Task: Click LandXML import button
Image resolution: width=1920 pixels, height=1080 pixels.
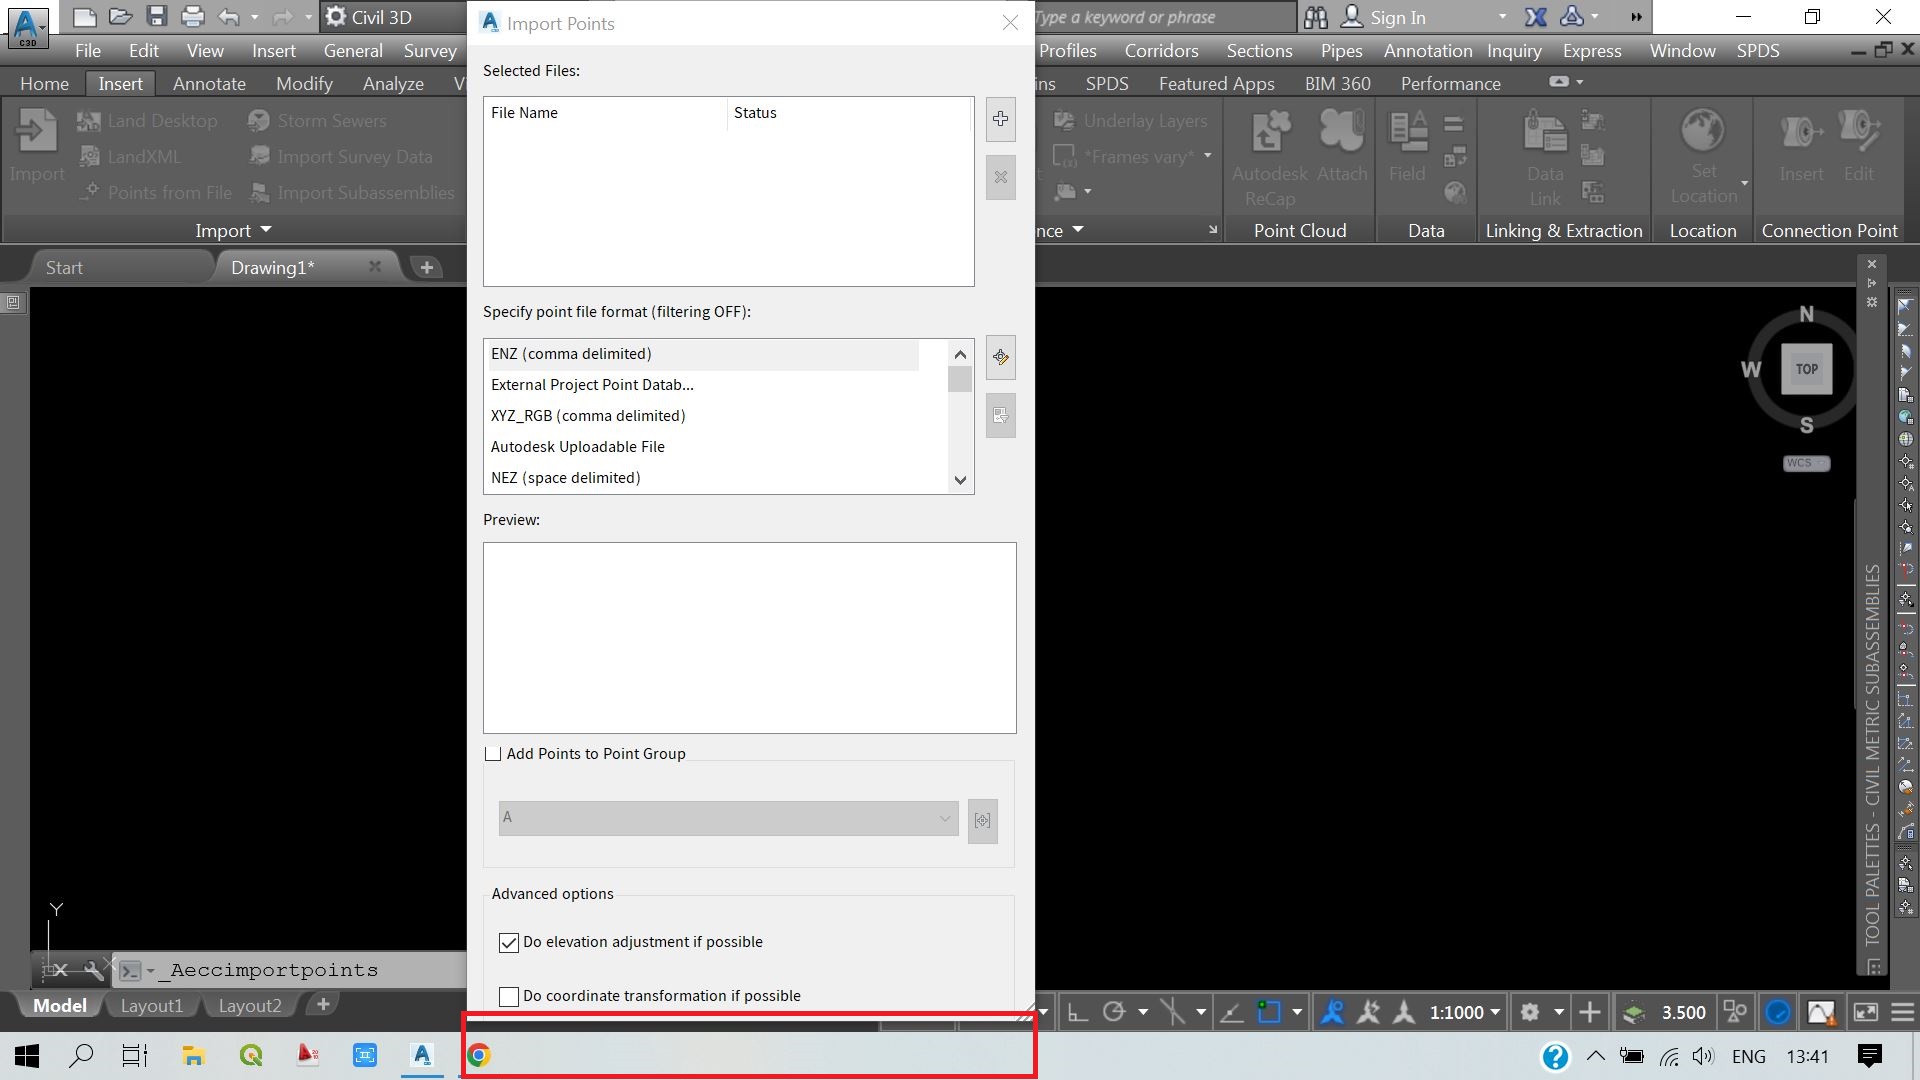Action: (130, 157)
